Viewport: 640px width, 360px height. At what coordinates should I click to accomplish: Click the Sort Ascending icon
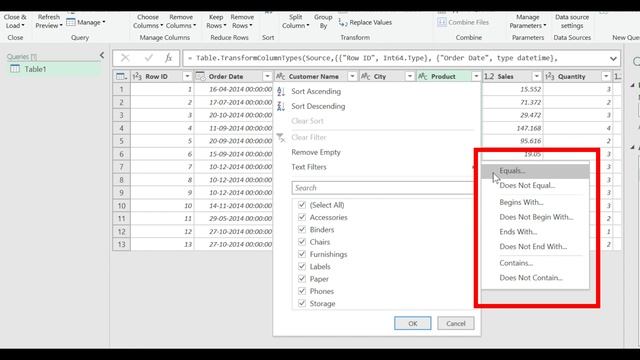281,92
